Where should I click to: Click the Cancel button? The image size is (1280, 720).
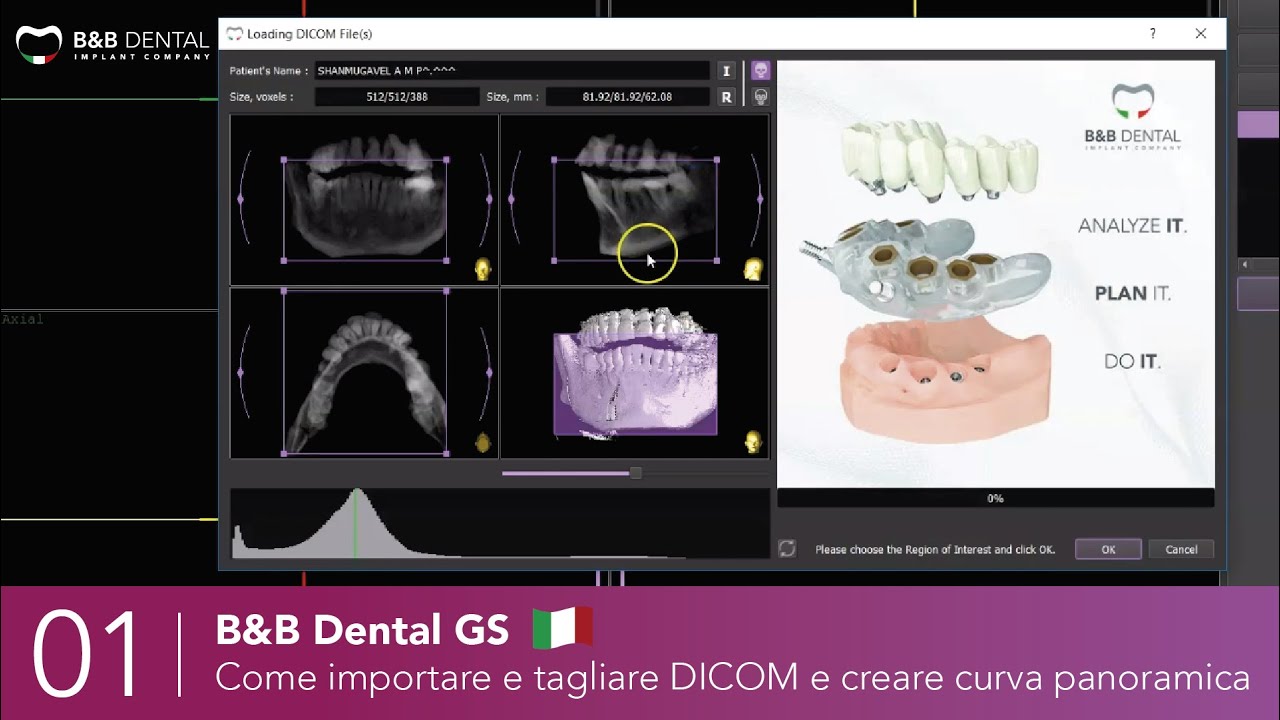click(1181, 549)
